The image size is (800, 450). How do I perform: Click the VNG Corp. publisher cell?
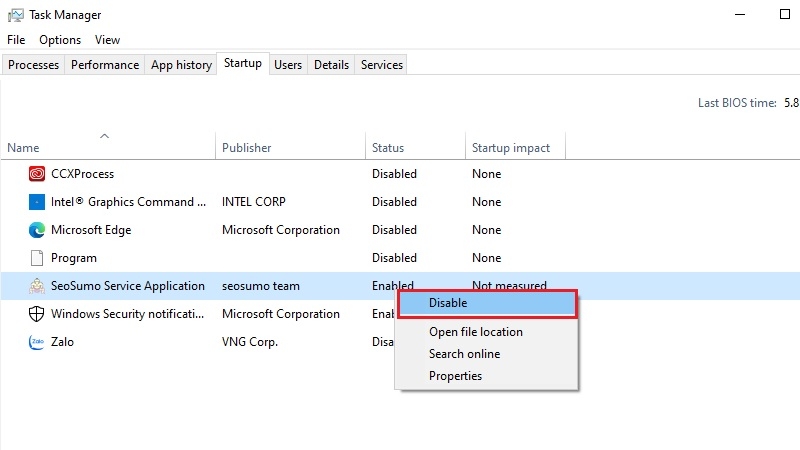tap(250, 342)
